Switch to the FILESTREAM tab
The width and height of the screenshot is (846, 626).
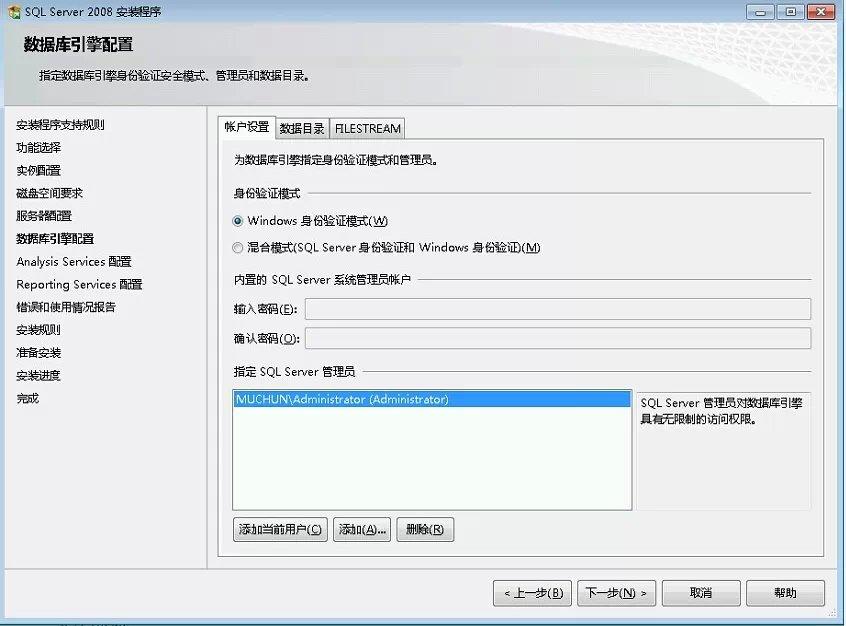pos(367,128)
